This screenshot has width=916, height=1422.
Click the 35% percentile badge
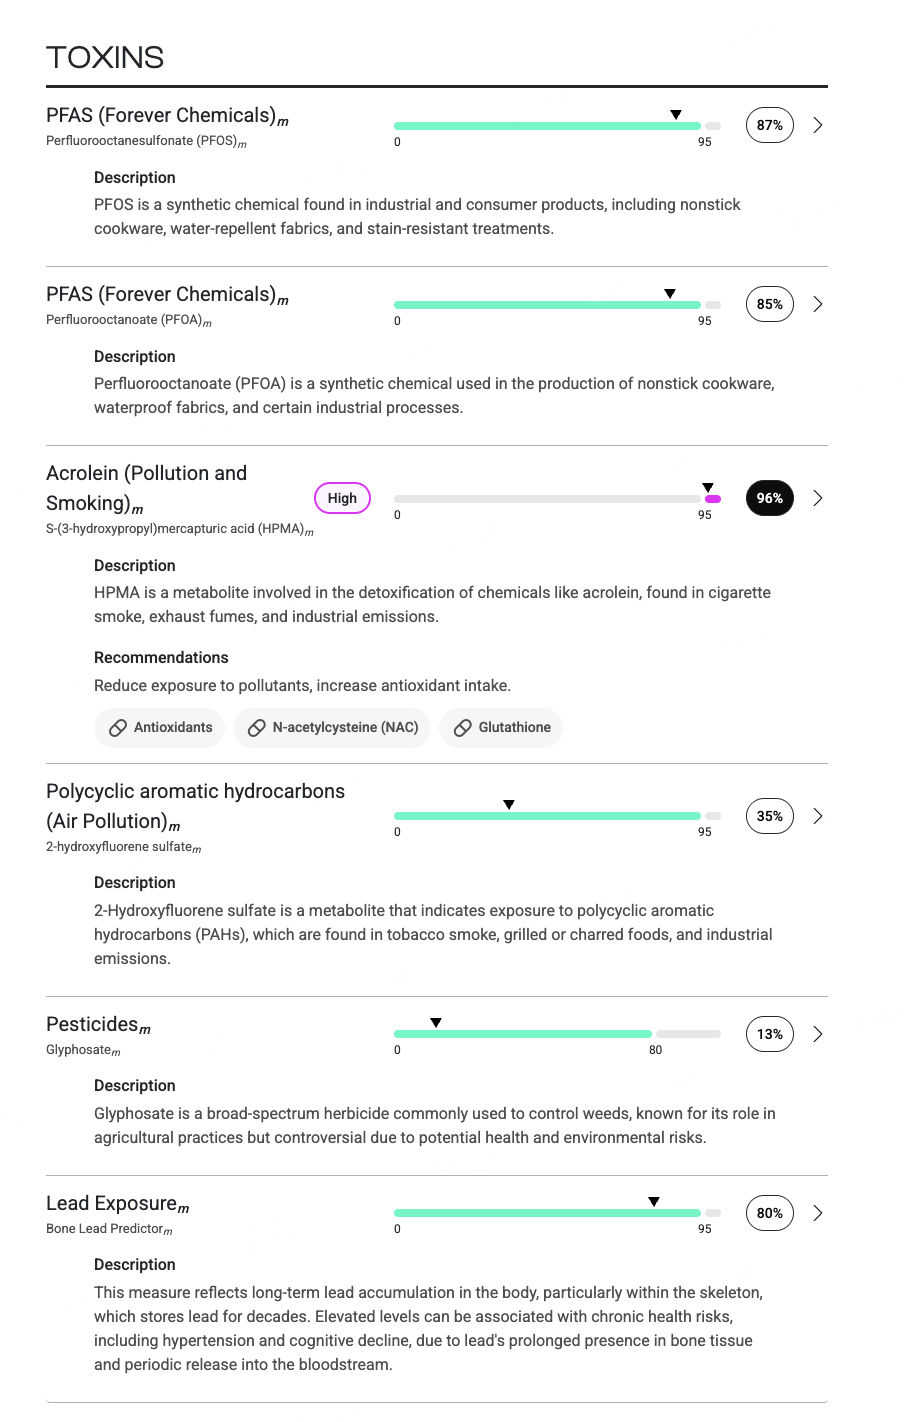(x=770, y=816)
